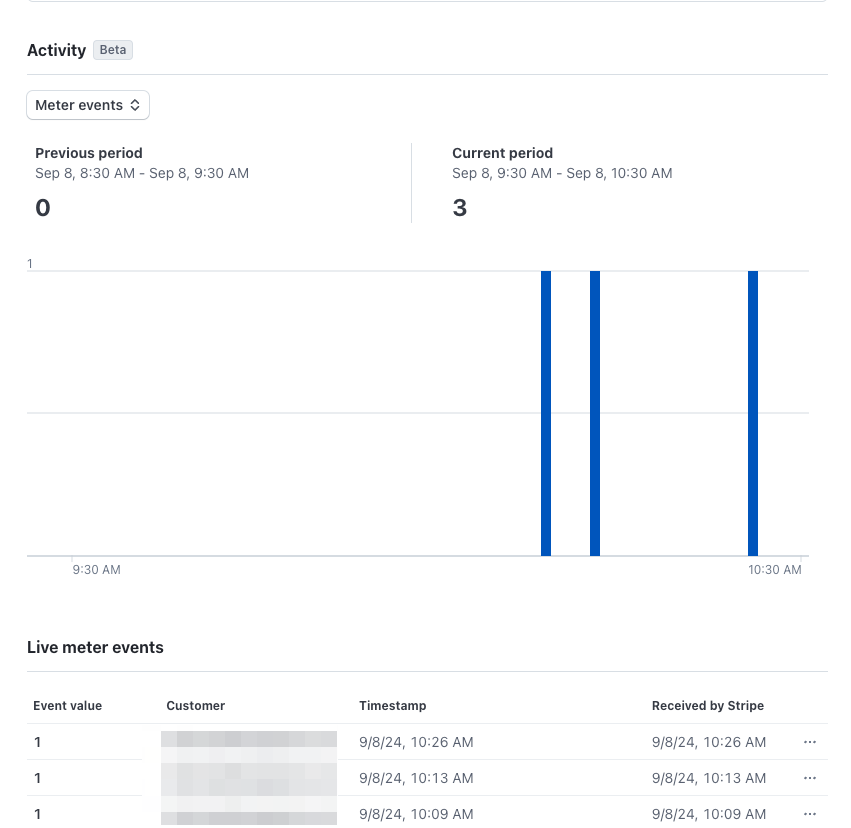Open options menu for 10:13 AM event

(x=809, y=778)
